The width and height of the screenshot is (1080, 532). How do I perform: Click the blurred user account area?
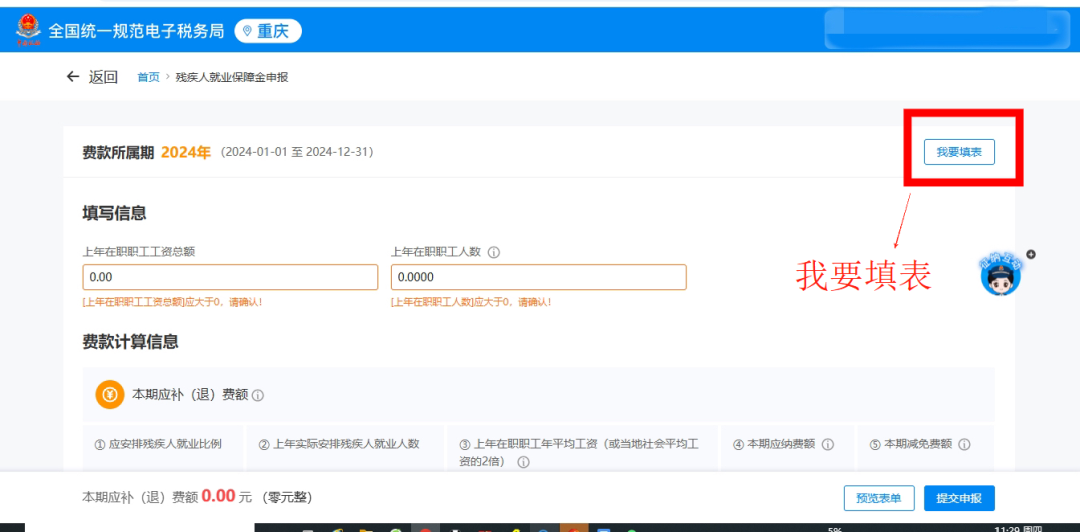click(x=948, y=30)
